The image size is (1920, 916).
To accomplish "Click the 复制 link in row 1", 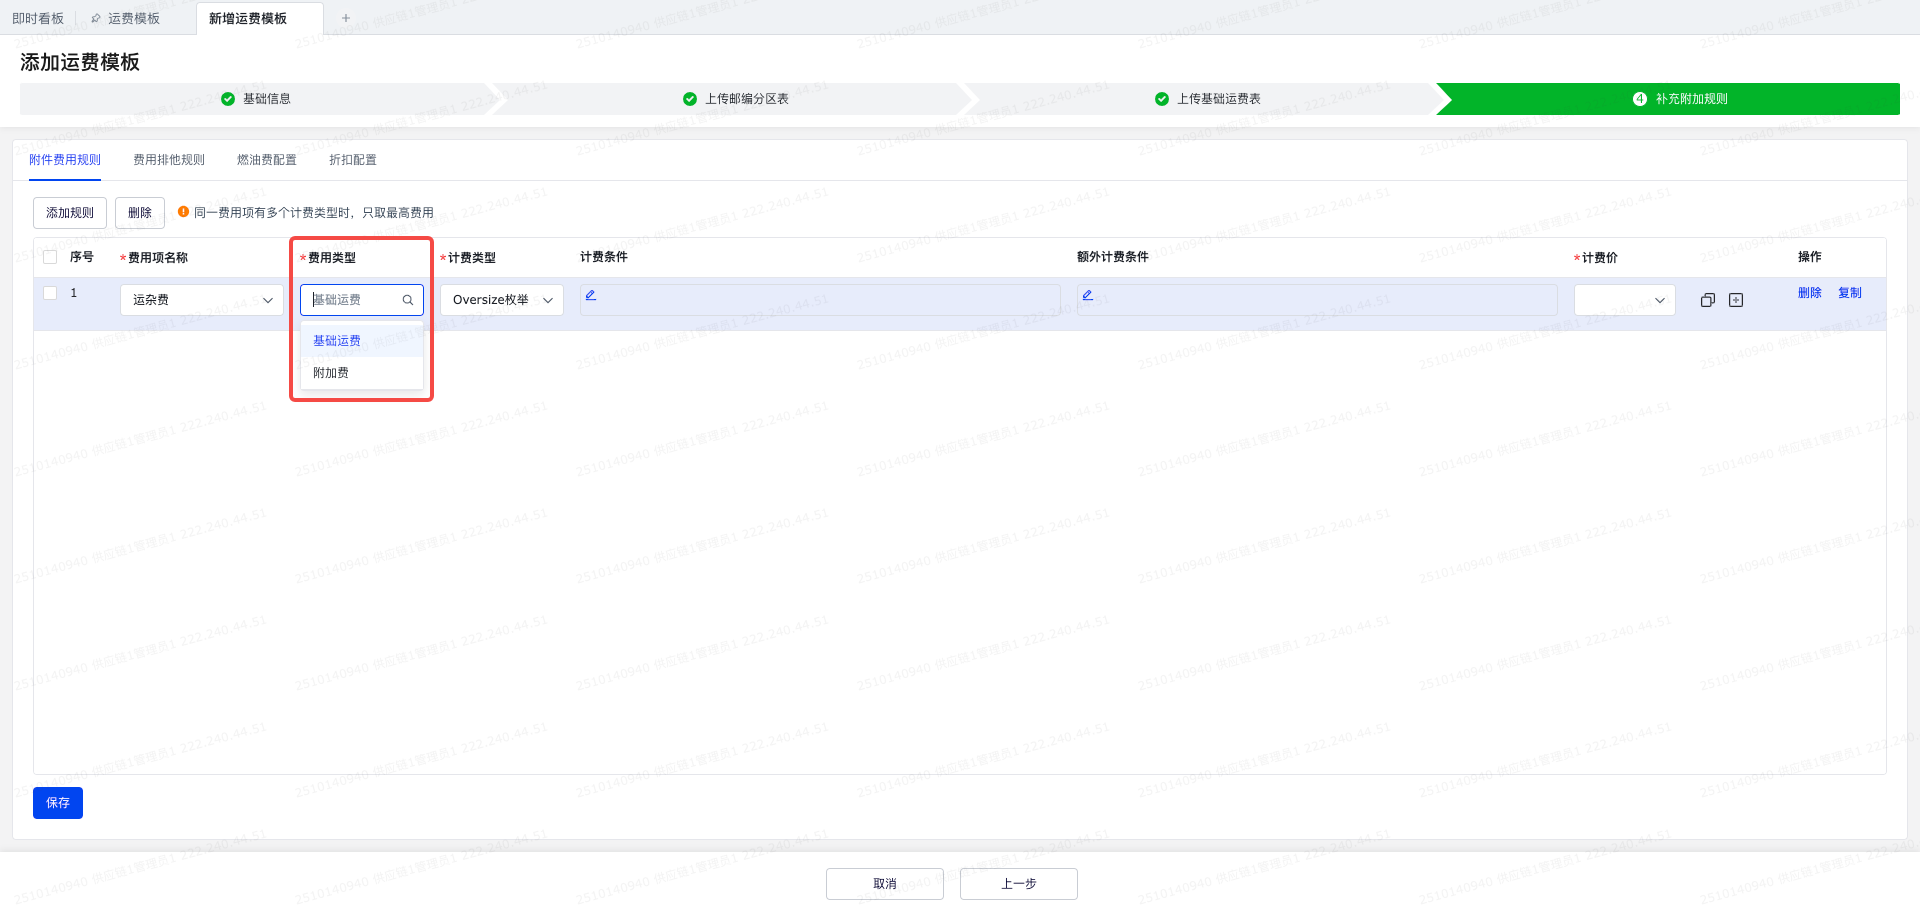I will point(1850,293).
